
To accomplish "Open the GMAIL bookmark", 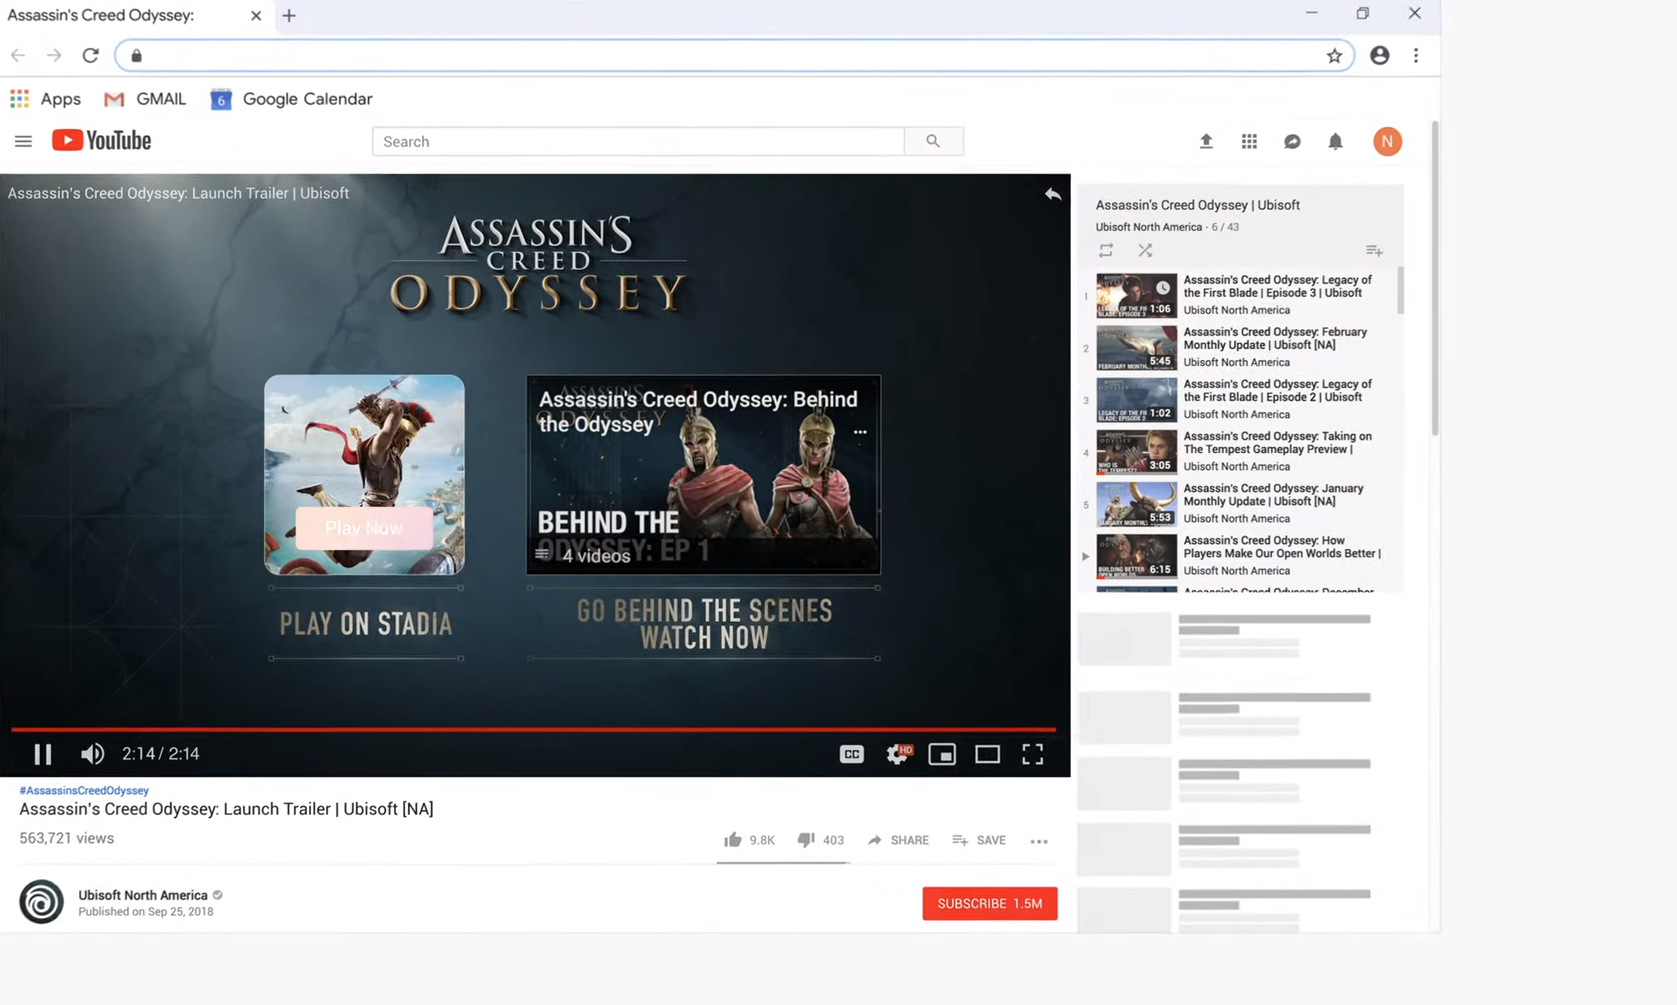I will pos(145,99).
